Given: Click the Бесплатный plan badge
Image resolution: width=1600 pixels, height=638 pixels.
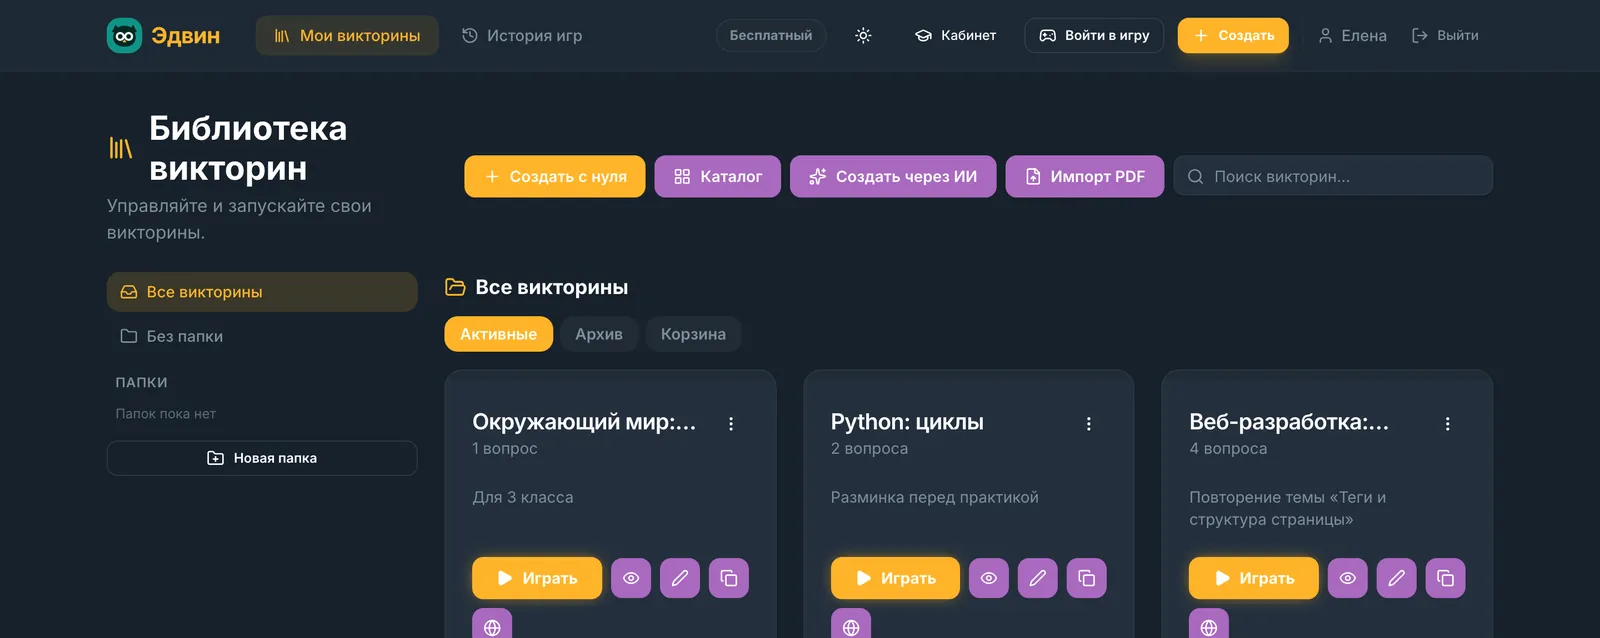Looking at the screenshot, I should coord(771,36).
